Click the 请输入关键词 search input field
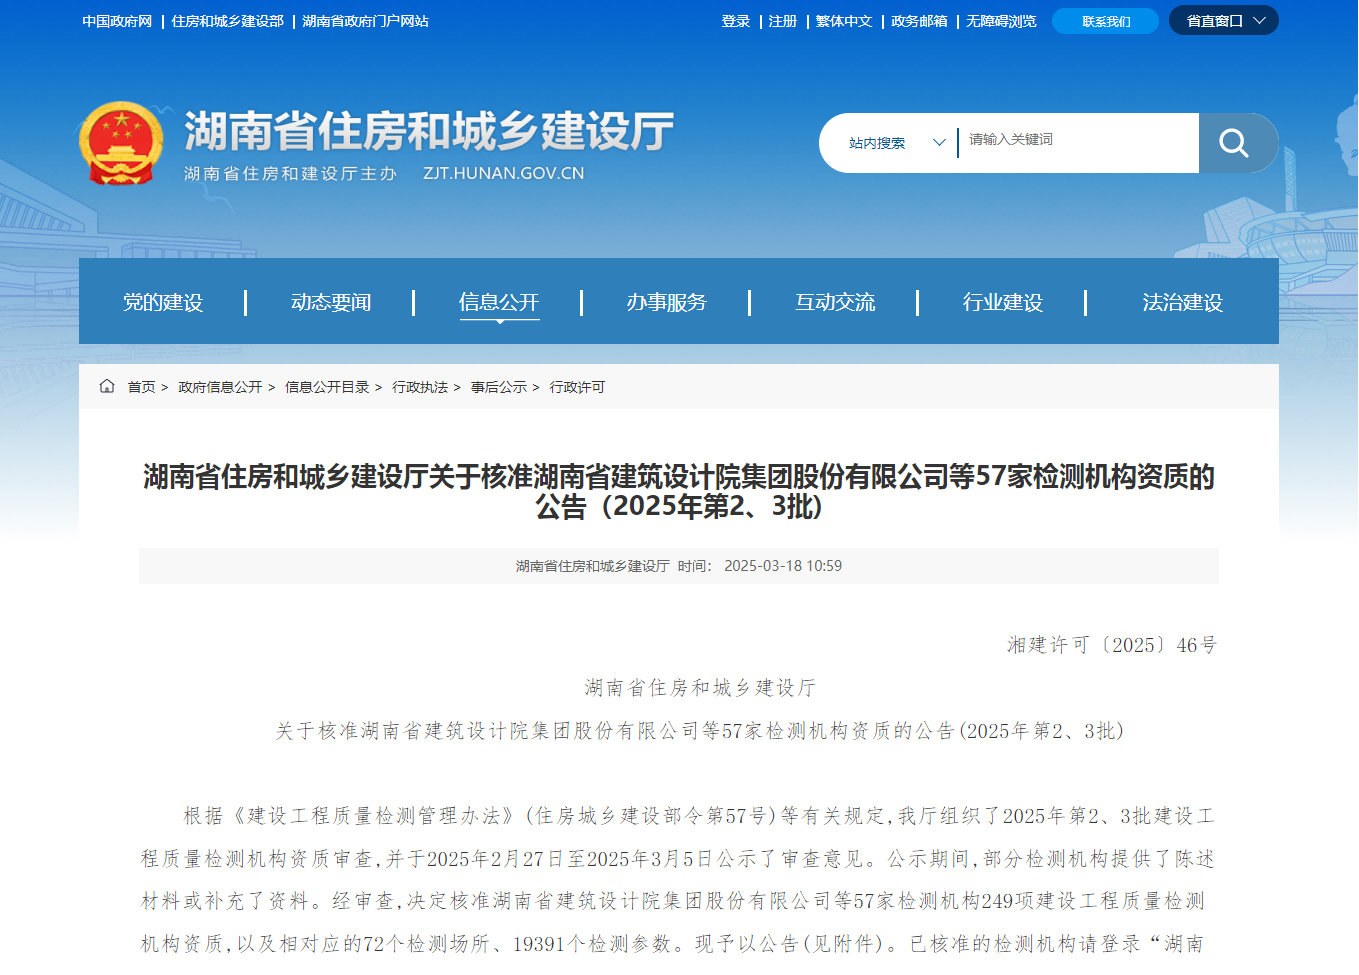The height and width of the screenshot is (975, 1359). point(1078,140)
